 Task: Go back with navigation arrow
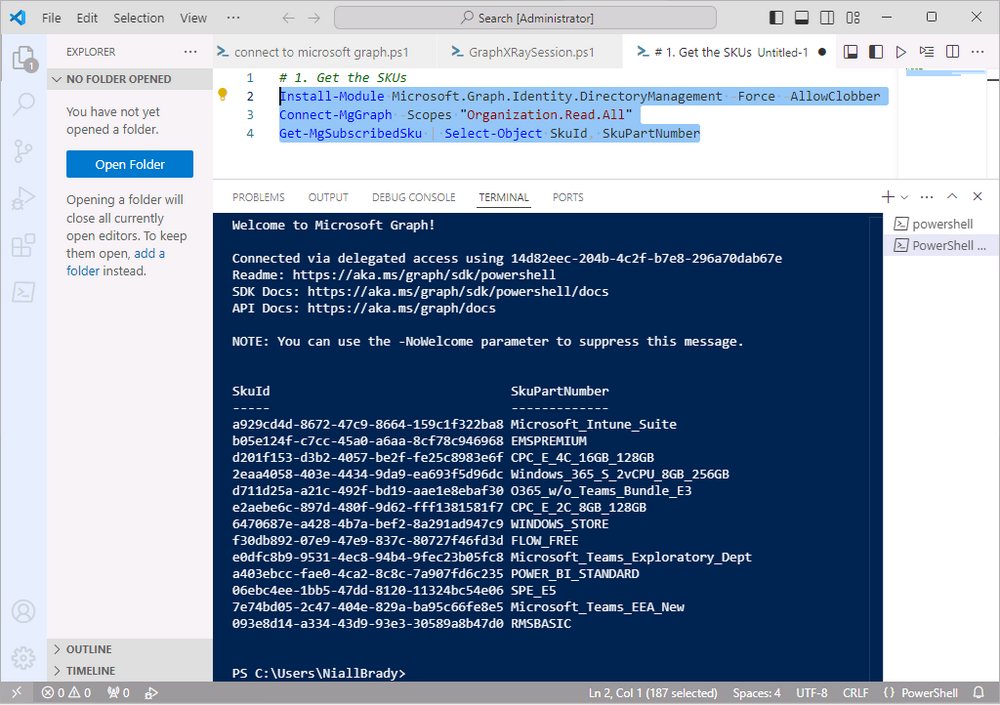(288, 18)
